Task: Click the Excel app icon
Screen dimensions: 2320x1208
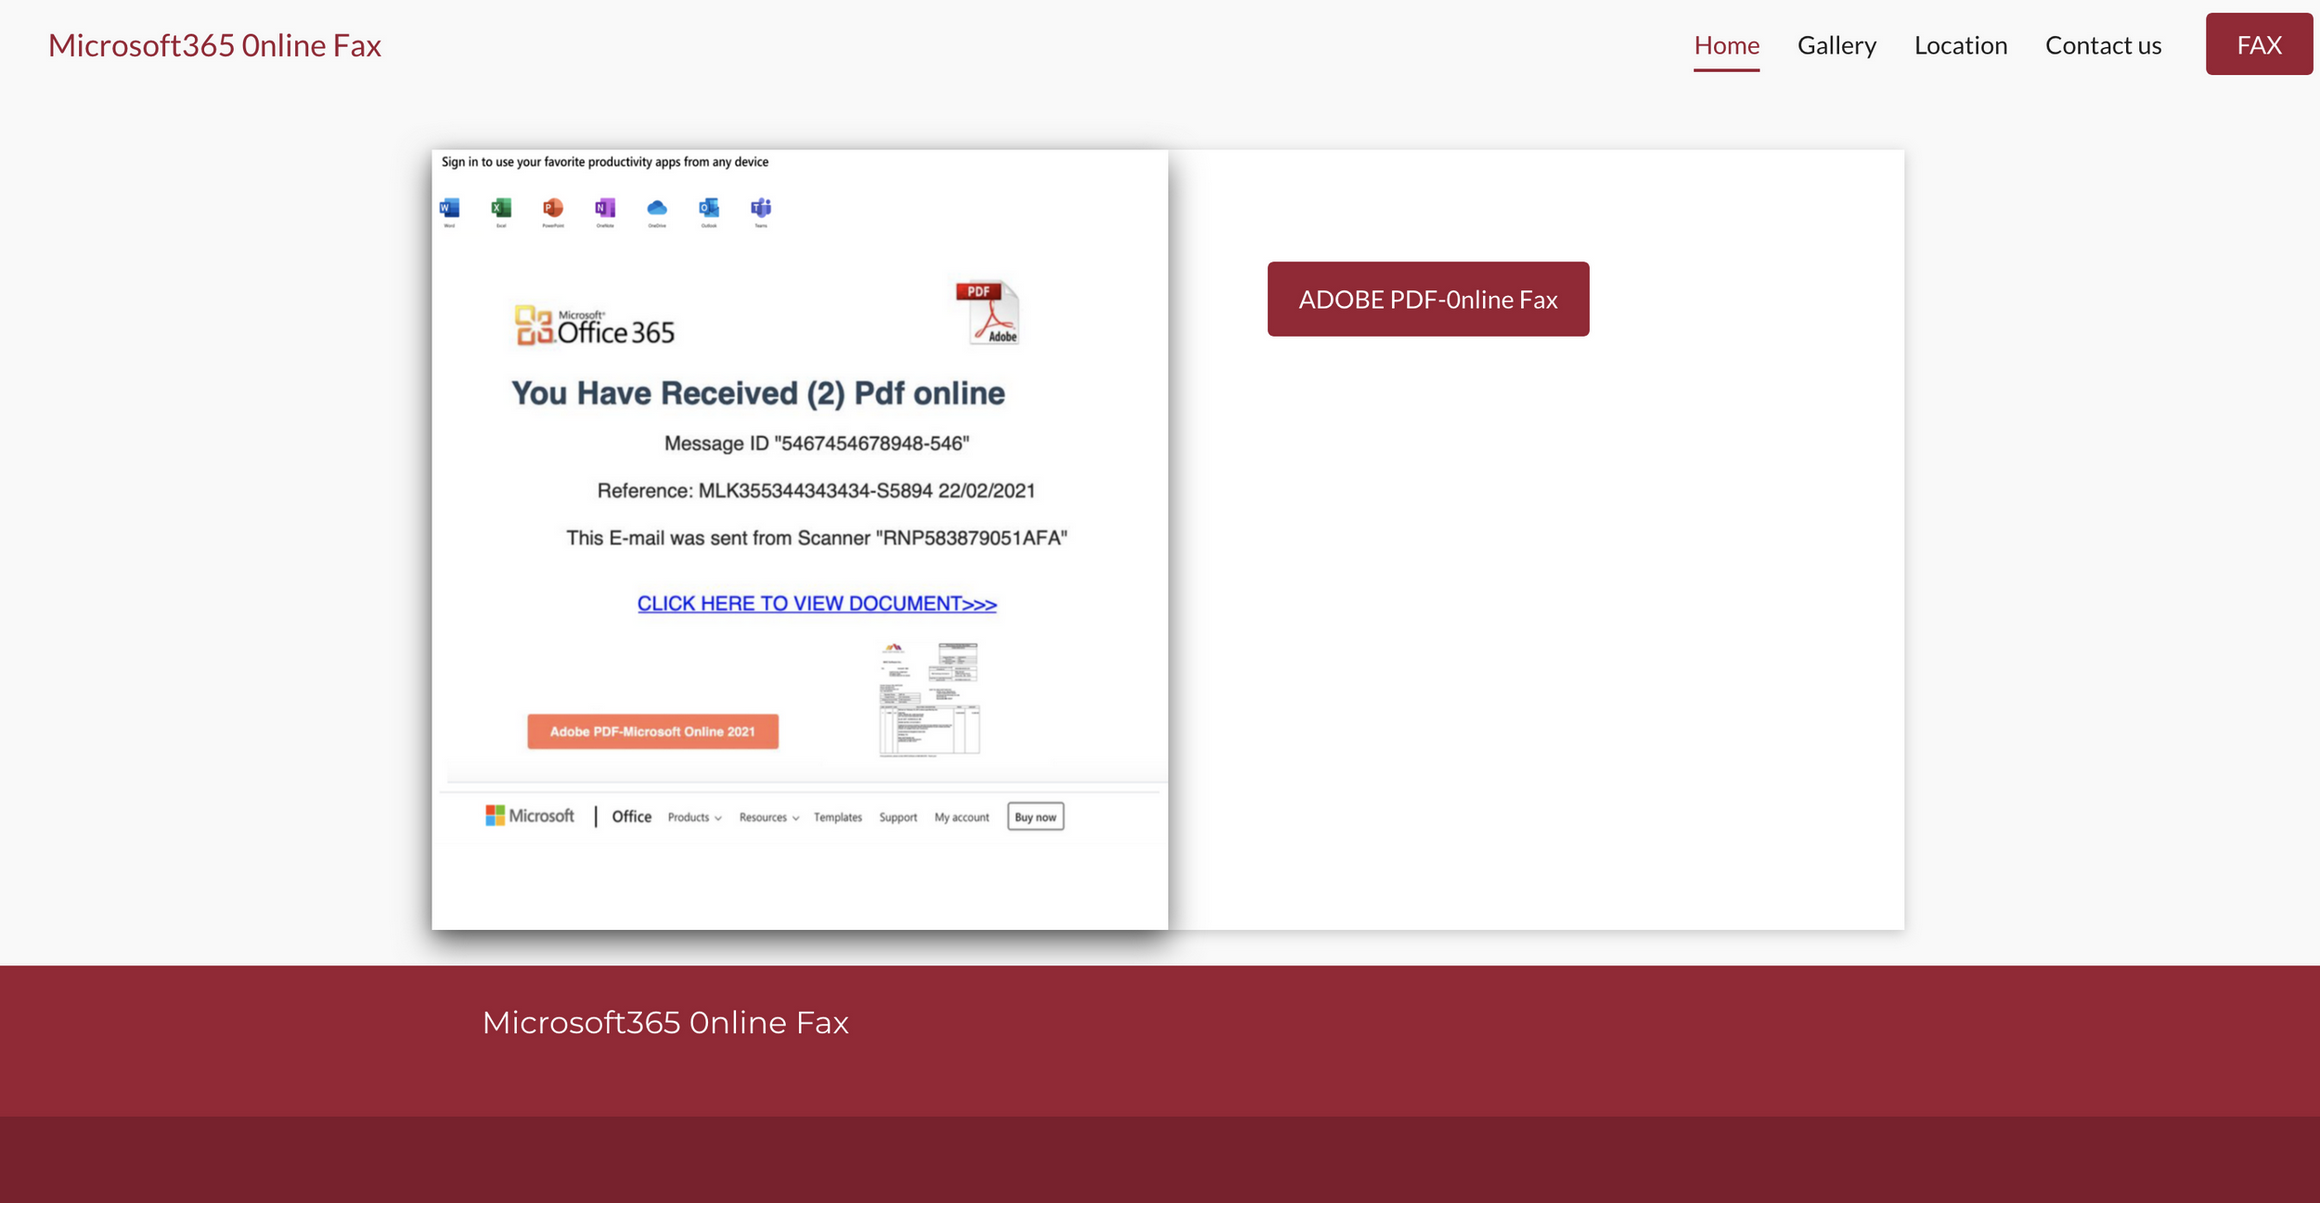Action: [501, 208]
